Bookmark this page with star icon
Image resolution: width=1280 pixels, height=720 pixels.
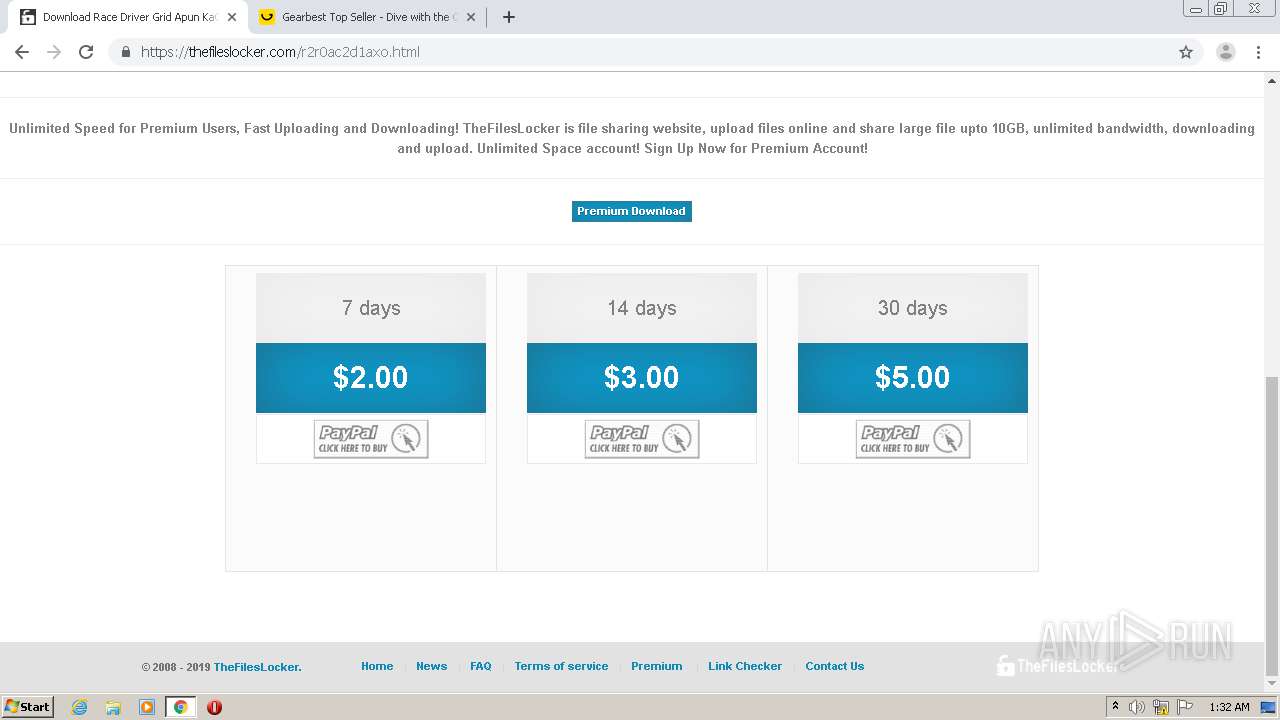click(1186, 52)
